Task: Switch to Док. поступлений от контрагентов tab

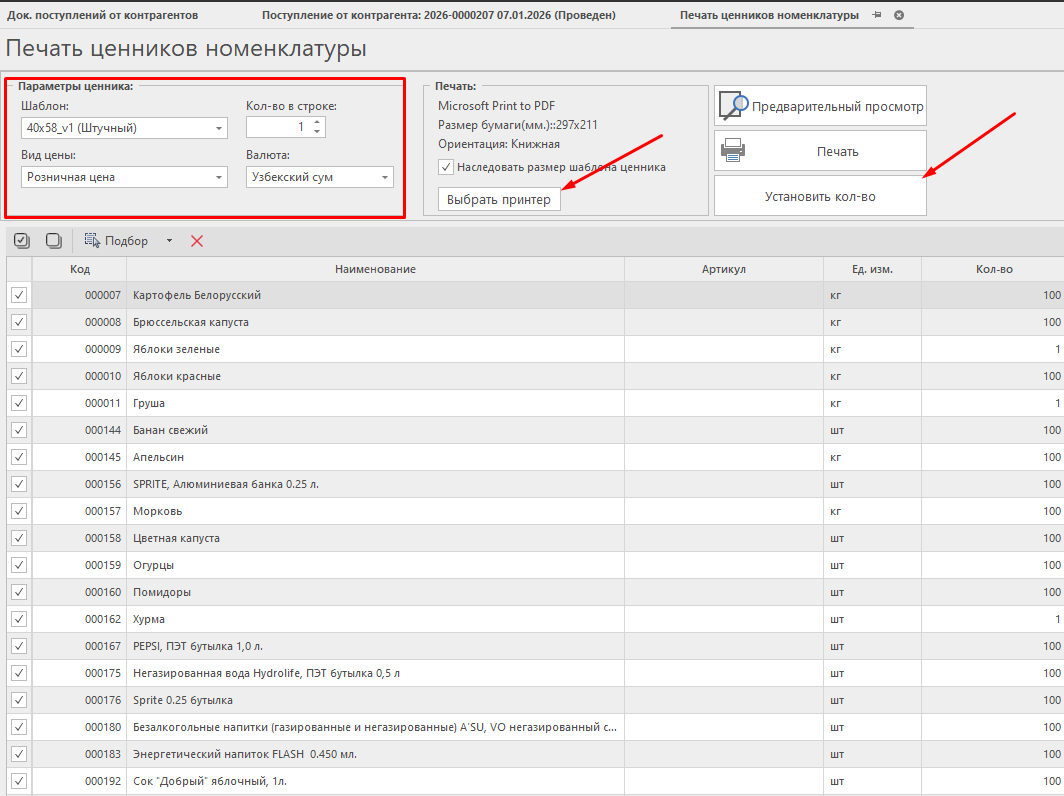Action: point(103,16)
